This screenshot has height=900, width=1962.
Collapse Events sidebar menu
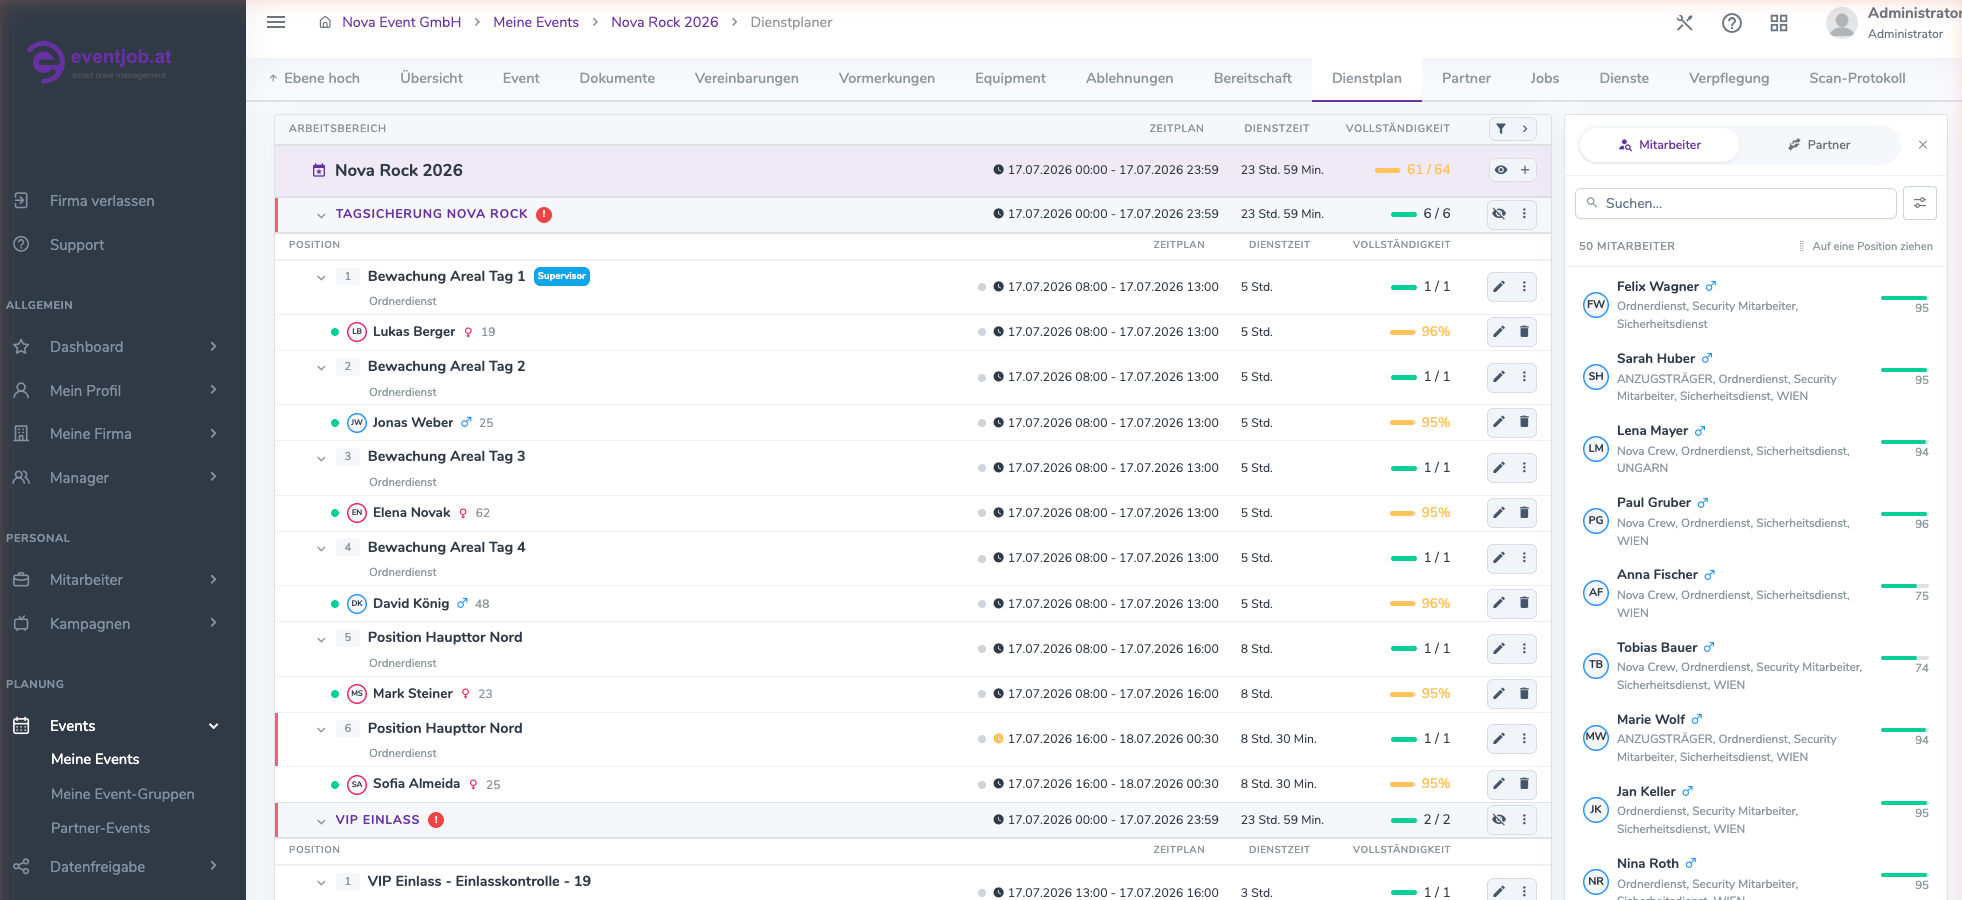pos(213,726)
